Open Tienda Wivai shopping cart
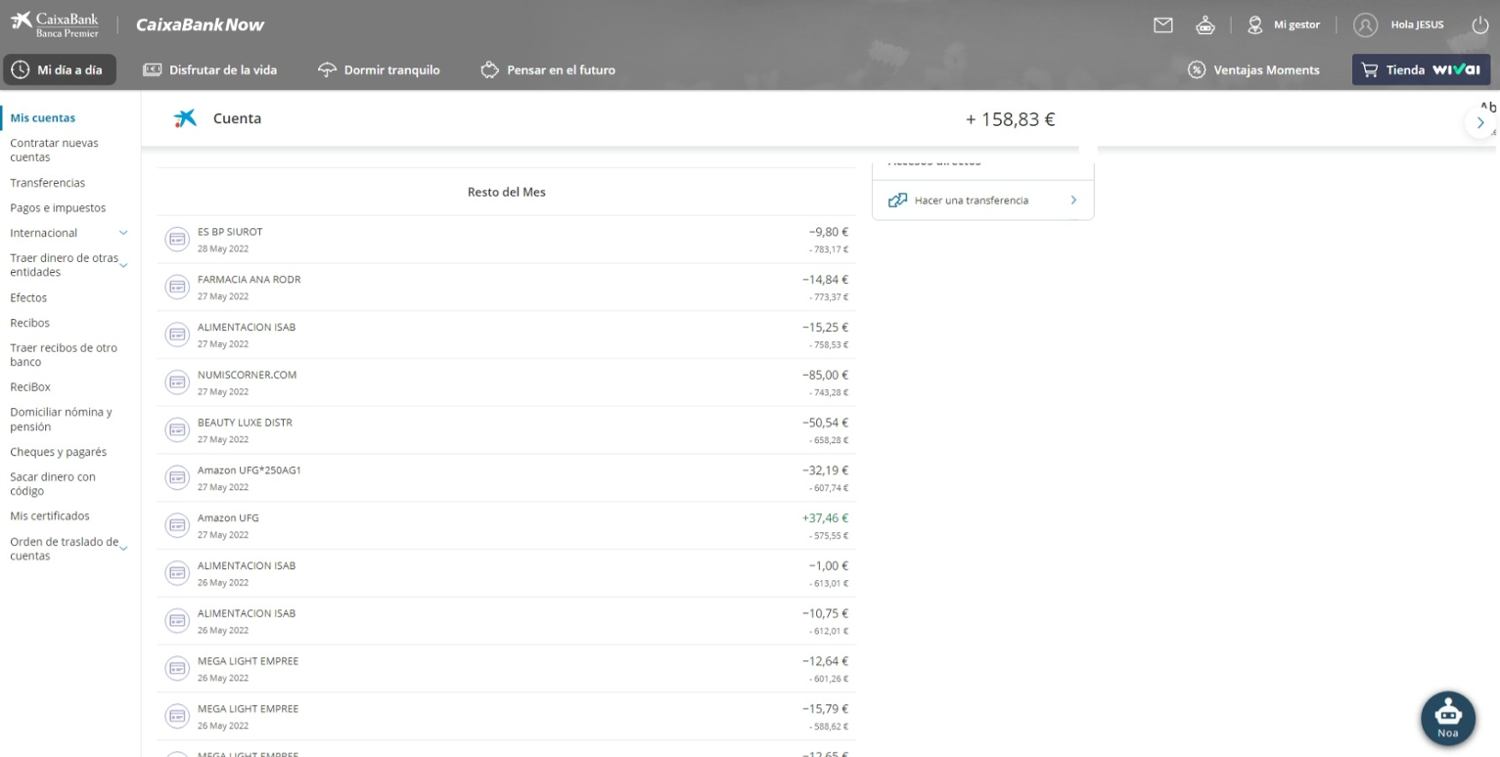Screen dimensions: 1500x757 pyautogui.click(x=1421, y=70)
